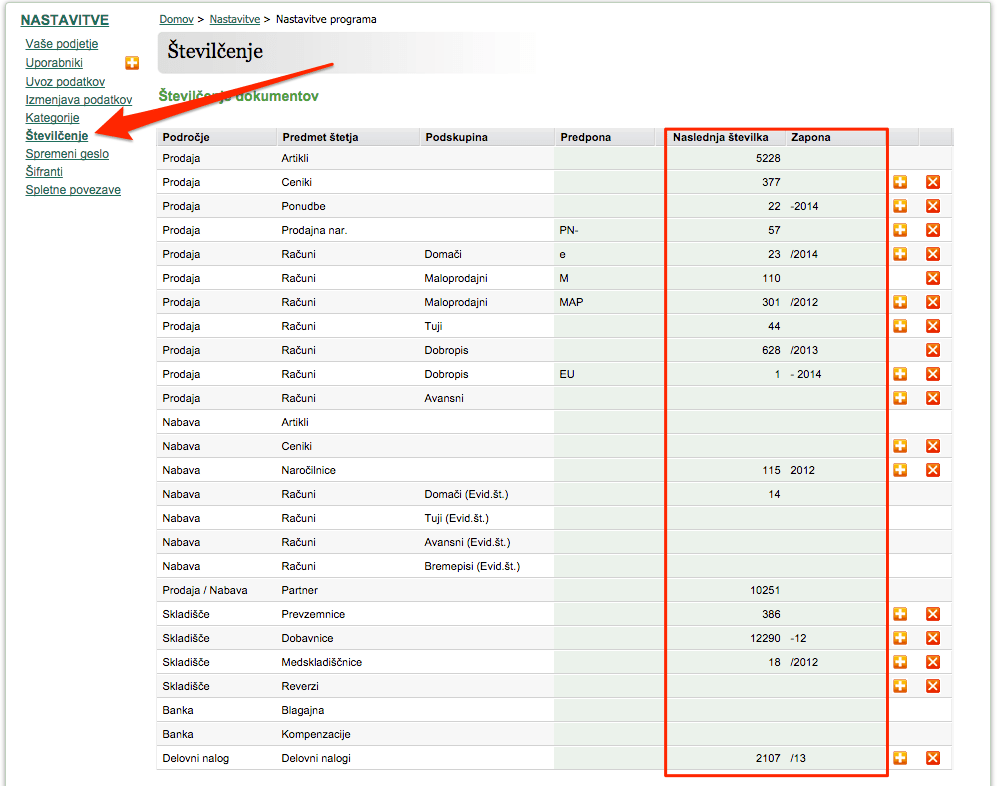Add numbering for Naročilnice row
The image size is (997, 786).
pyautogui.click(x=900, y=470)
